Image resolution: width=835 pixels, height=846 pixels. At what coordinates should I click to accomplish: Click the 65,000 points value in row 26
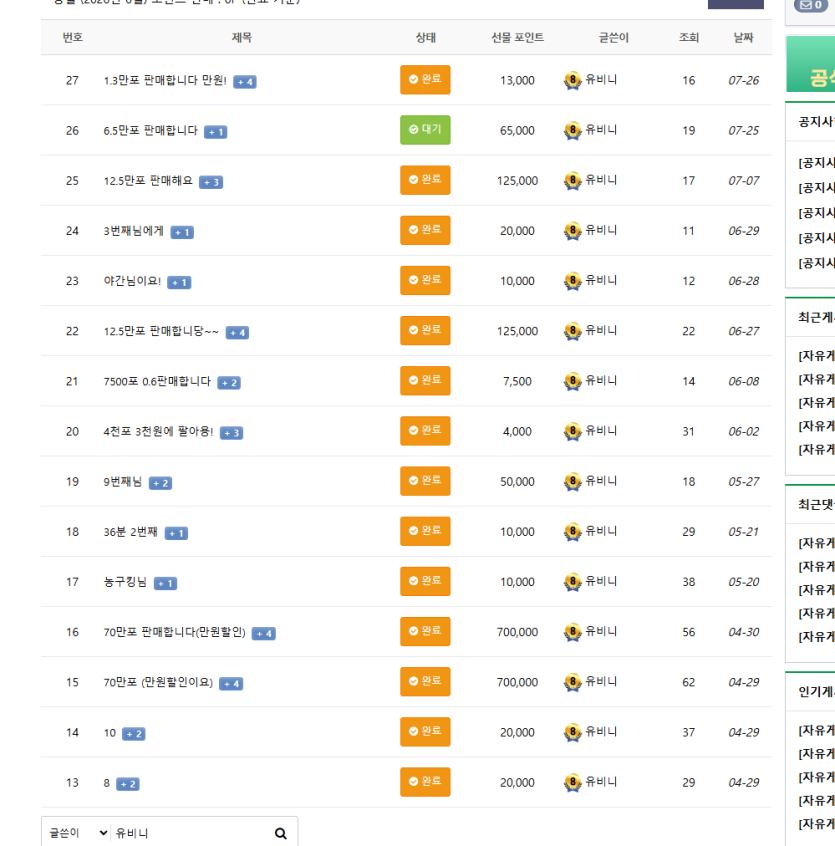coord(517,131)
